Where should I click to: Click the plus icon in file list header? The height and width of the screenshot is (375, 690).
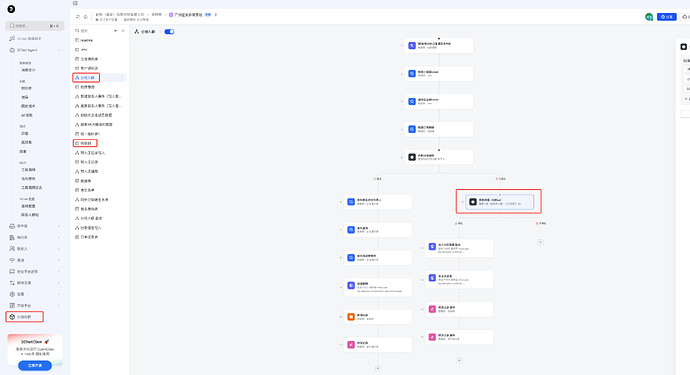115,31
